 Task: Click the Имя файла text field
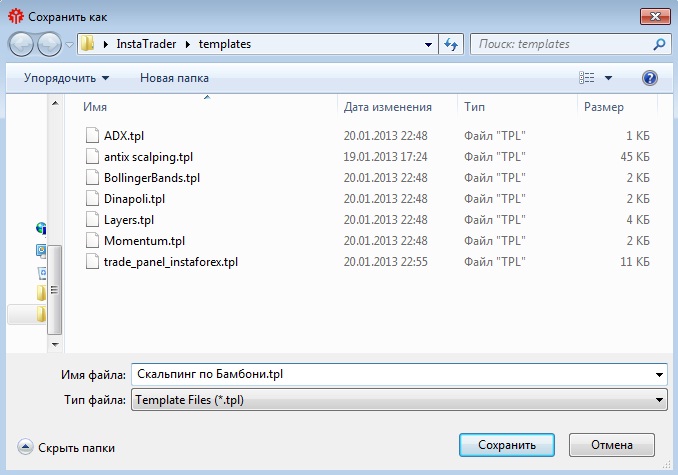(391, 374)
